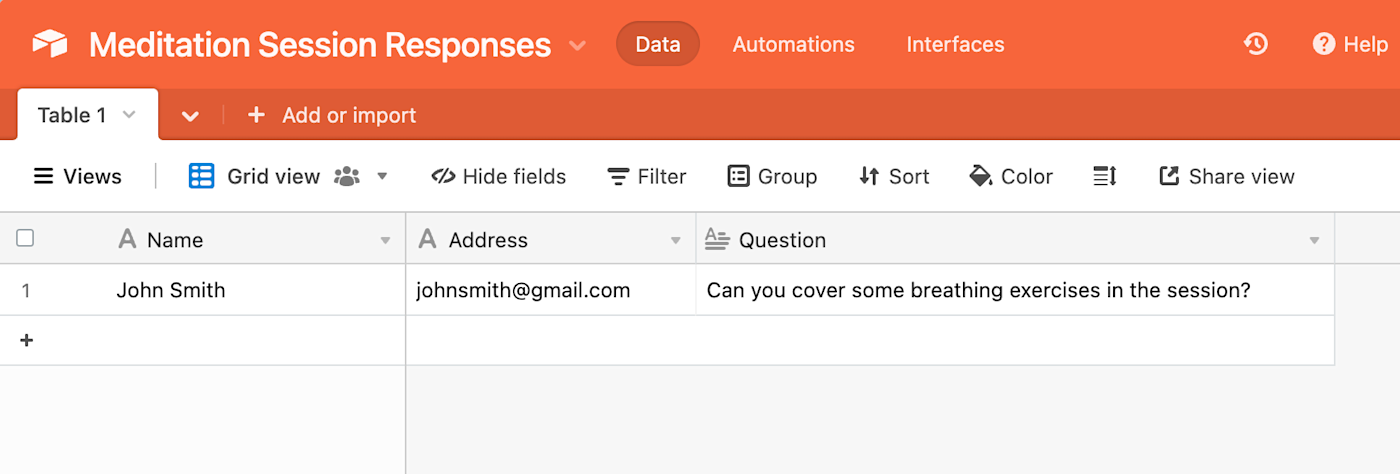
Task: Open the Help menu
Action: [x=1350, y=44]
